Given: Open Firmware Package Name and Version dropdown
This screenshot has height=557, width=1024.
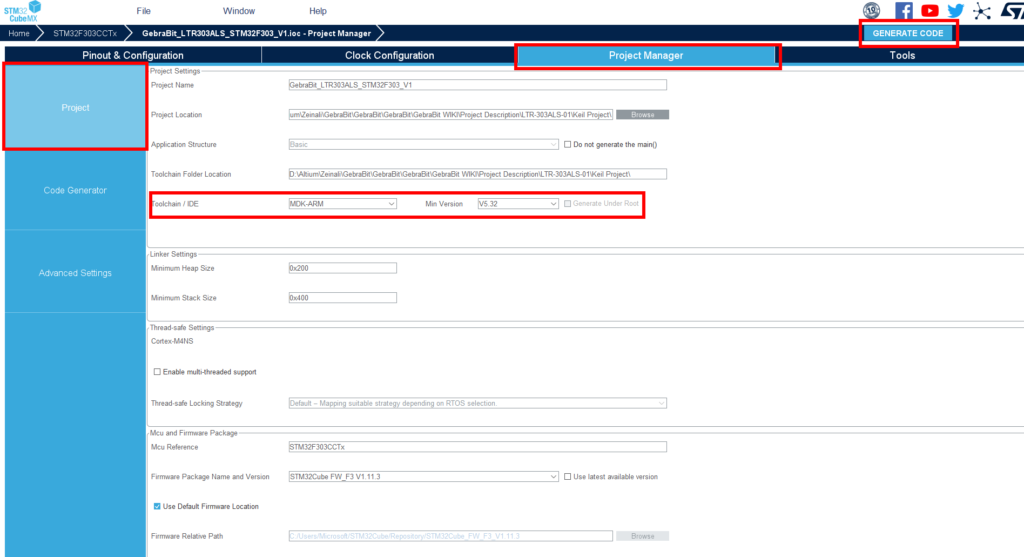Looking at the screenshot, I should click(x=423, y=477).
